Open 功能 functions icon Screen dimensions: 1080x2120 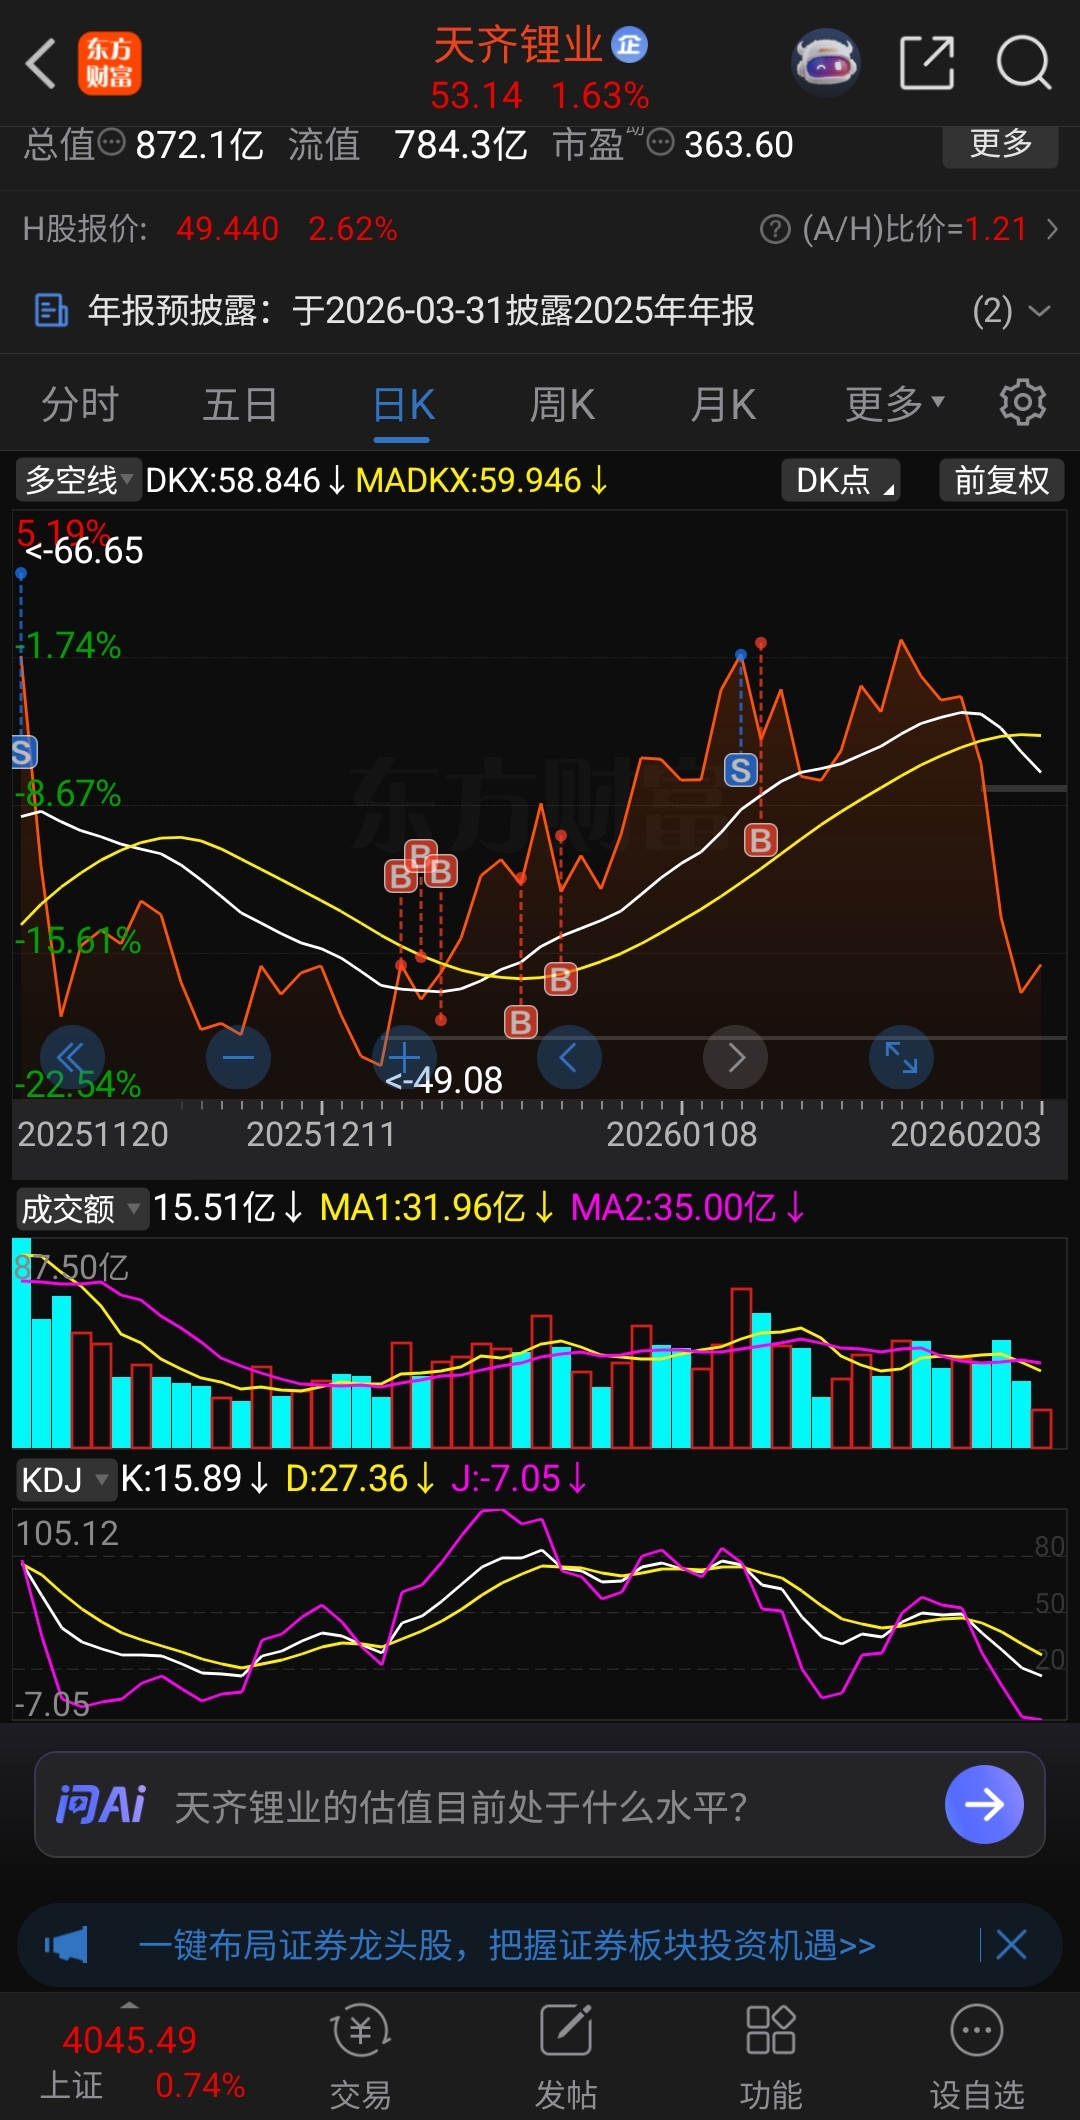[771, 2031]
